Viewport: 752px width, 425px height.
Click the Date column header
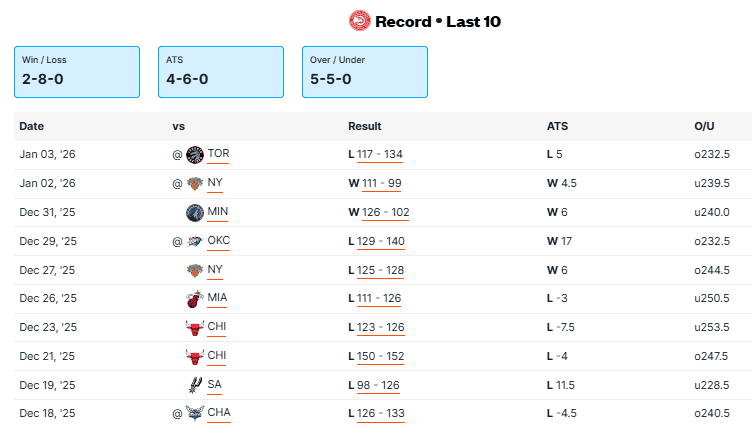pos(32,127)
